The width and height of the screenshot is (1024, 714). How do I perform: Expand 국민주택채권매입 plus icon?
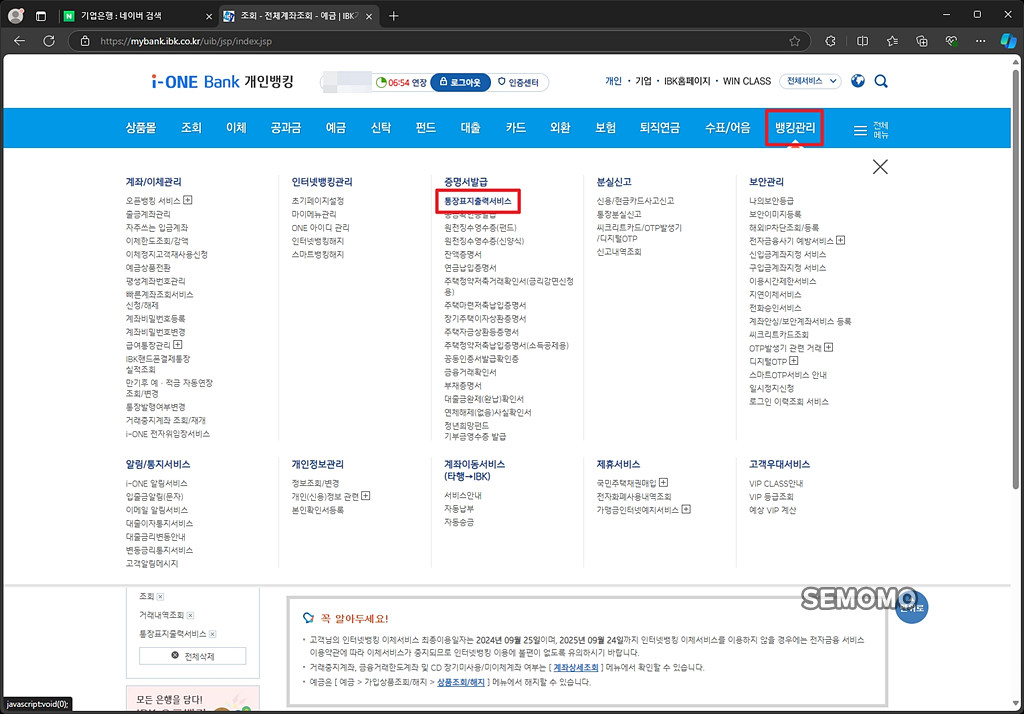coord(664,483)
